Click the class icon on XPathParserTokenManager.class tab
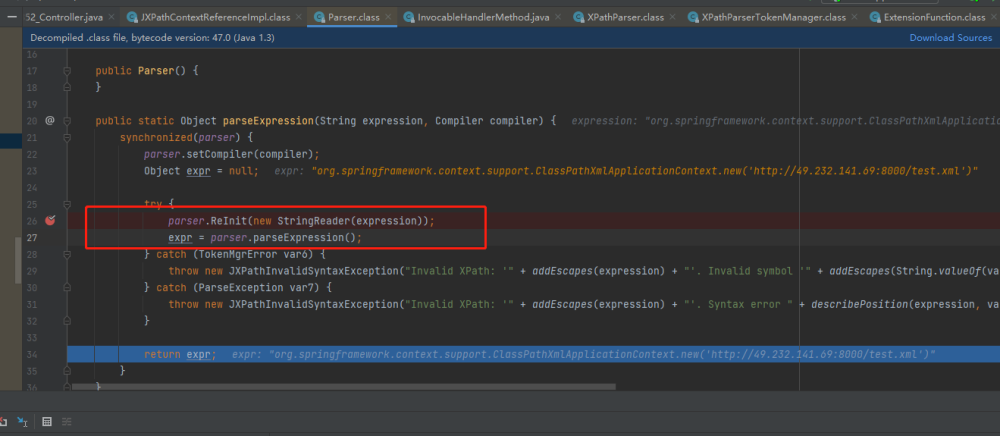The height and width of the screenshot is (436, 1000). (x=692, y=17)
